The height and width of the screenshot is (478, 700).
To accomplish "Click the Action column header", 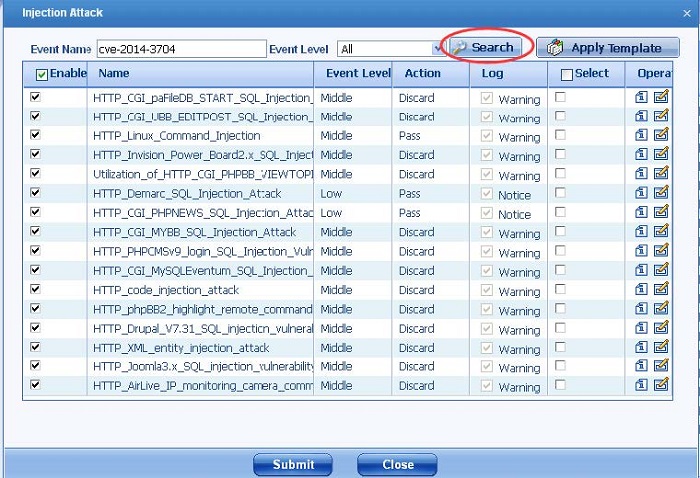I will pos(422,73).
